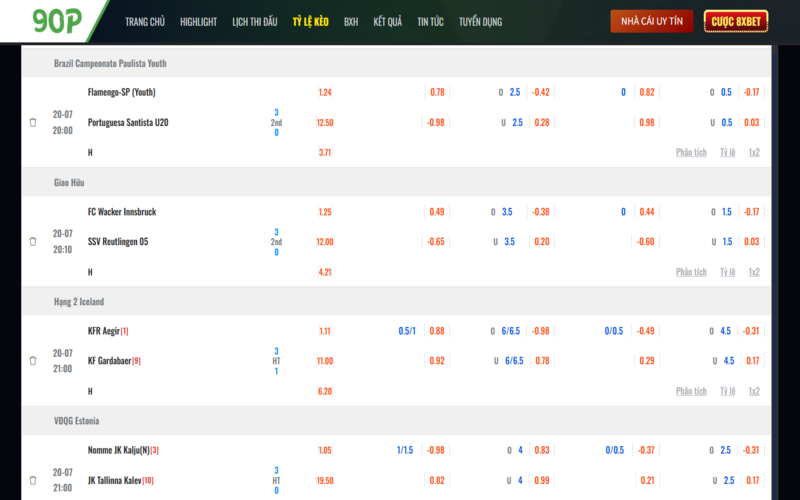800x500 pixels.
Task: Click the VĐQG Estonia league header
Action: tap(77, 420)
